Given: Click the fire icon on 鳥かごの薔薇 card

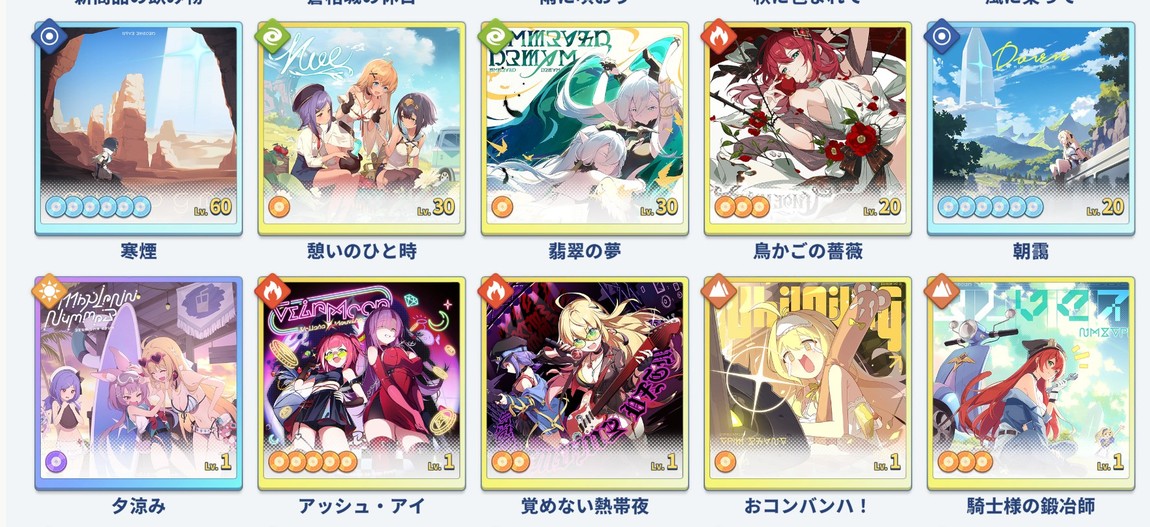Looking at the screenshot, I should pyautogui.click(x=718, y=37).
